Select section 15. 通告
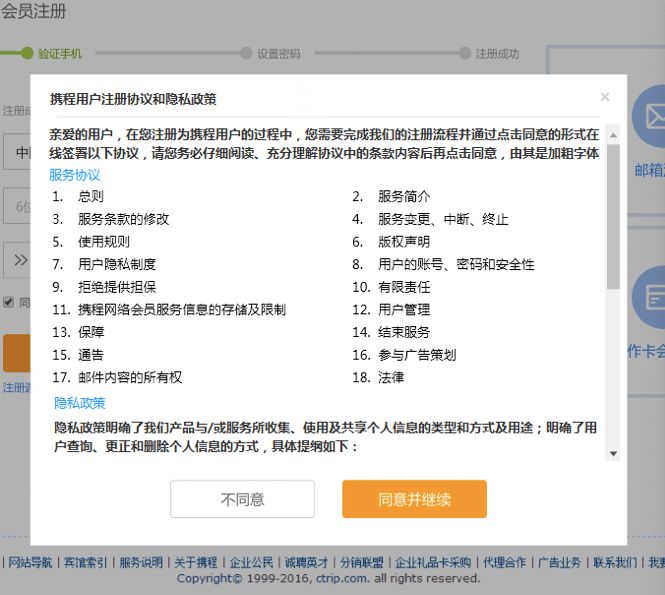Viewport: 665px width, 595px height. click(x=78, y=355)
